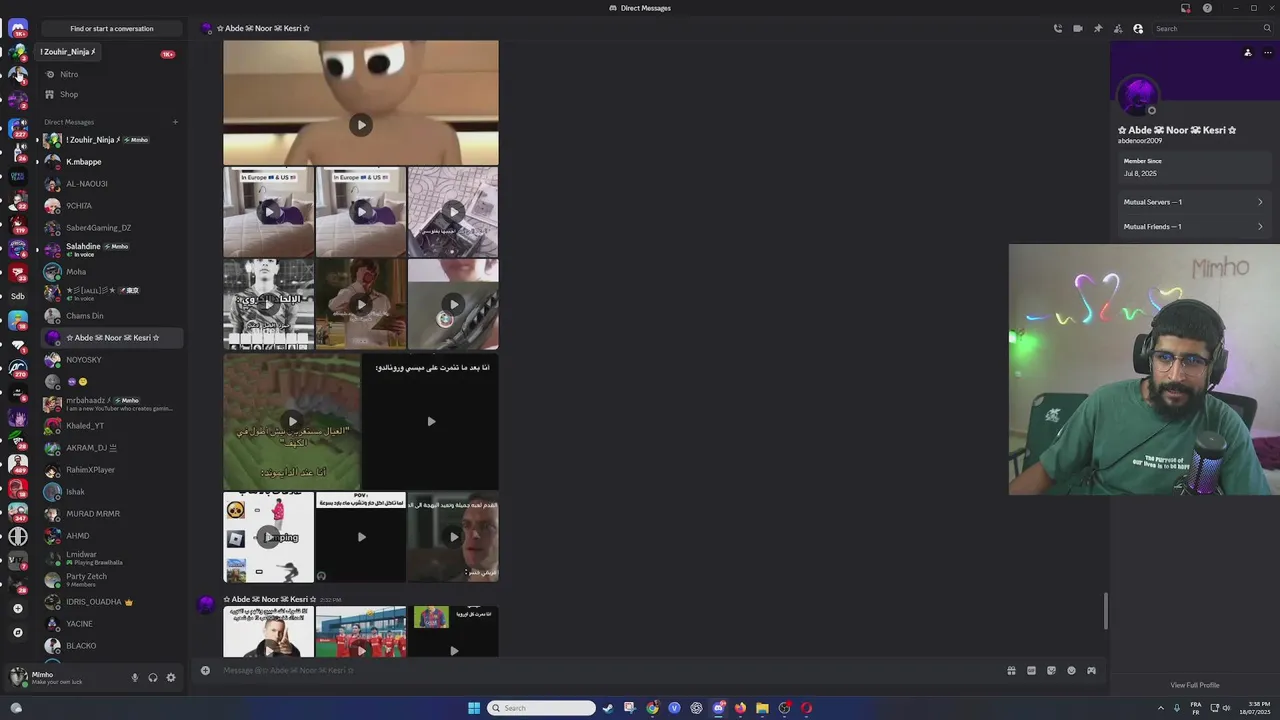Play the Minecraft landscape video
Image resolution: width=1280 pixels, height=720 pixels.
tap(291, 421)
